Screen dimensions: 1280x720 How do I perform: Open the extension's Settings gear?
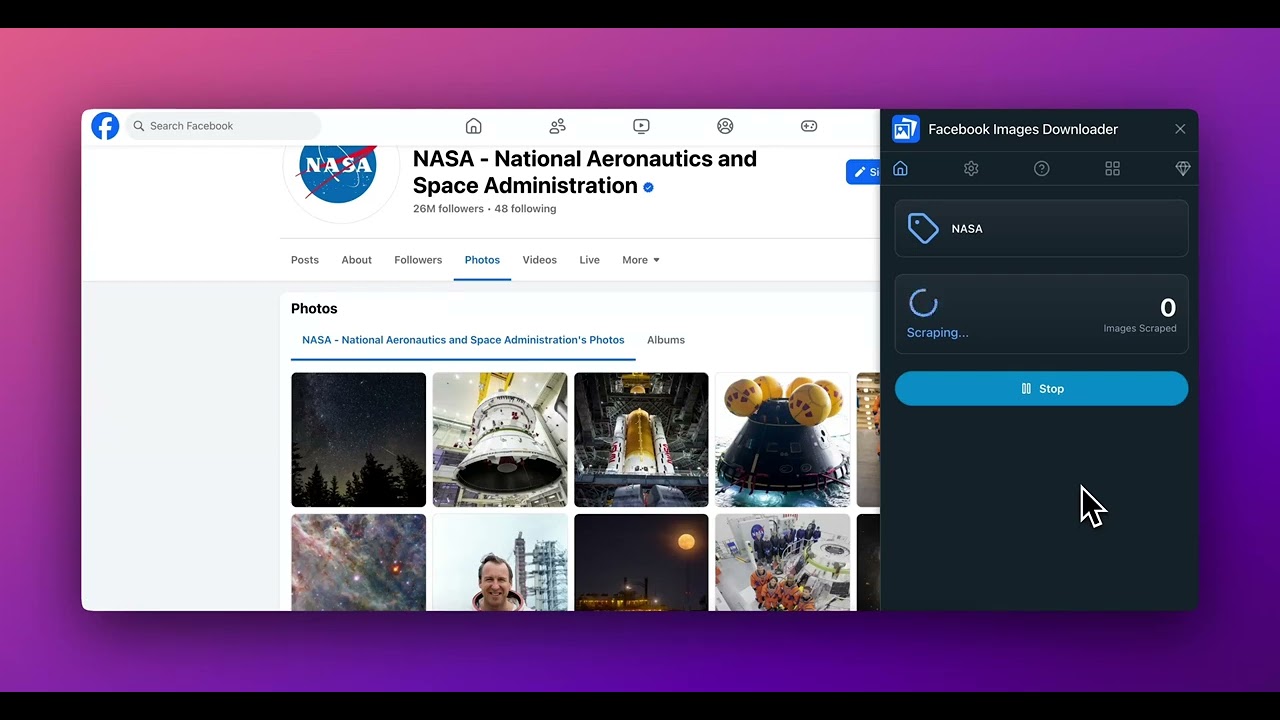(x=971, y=169)
